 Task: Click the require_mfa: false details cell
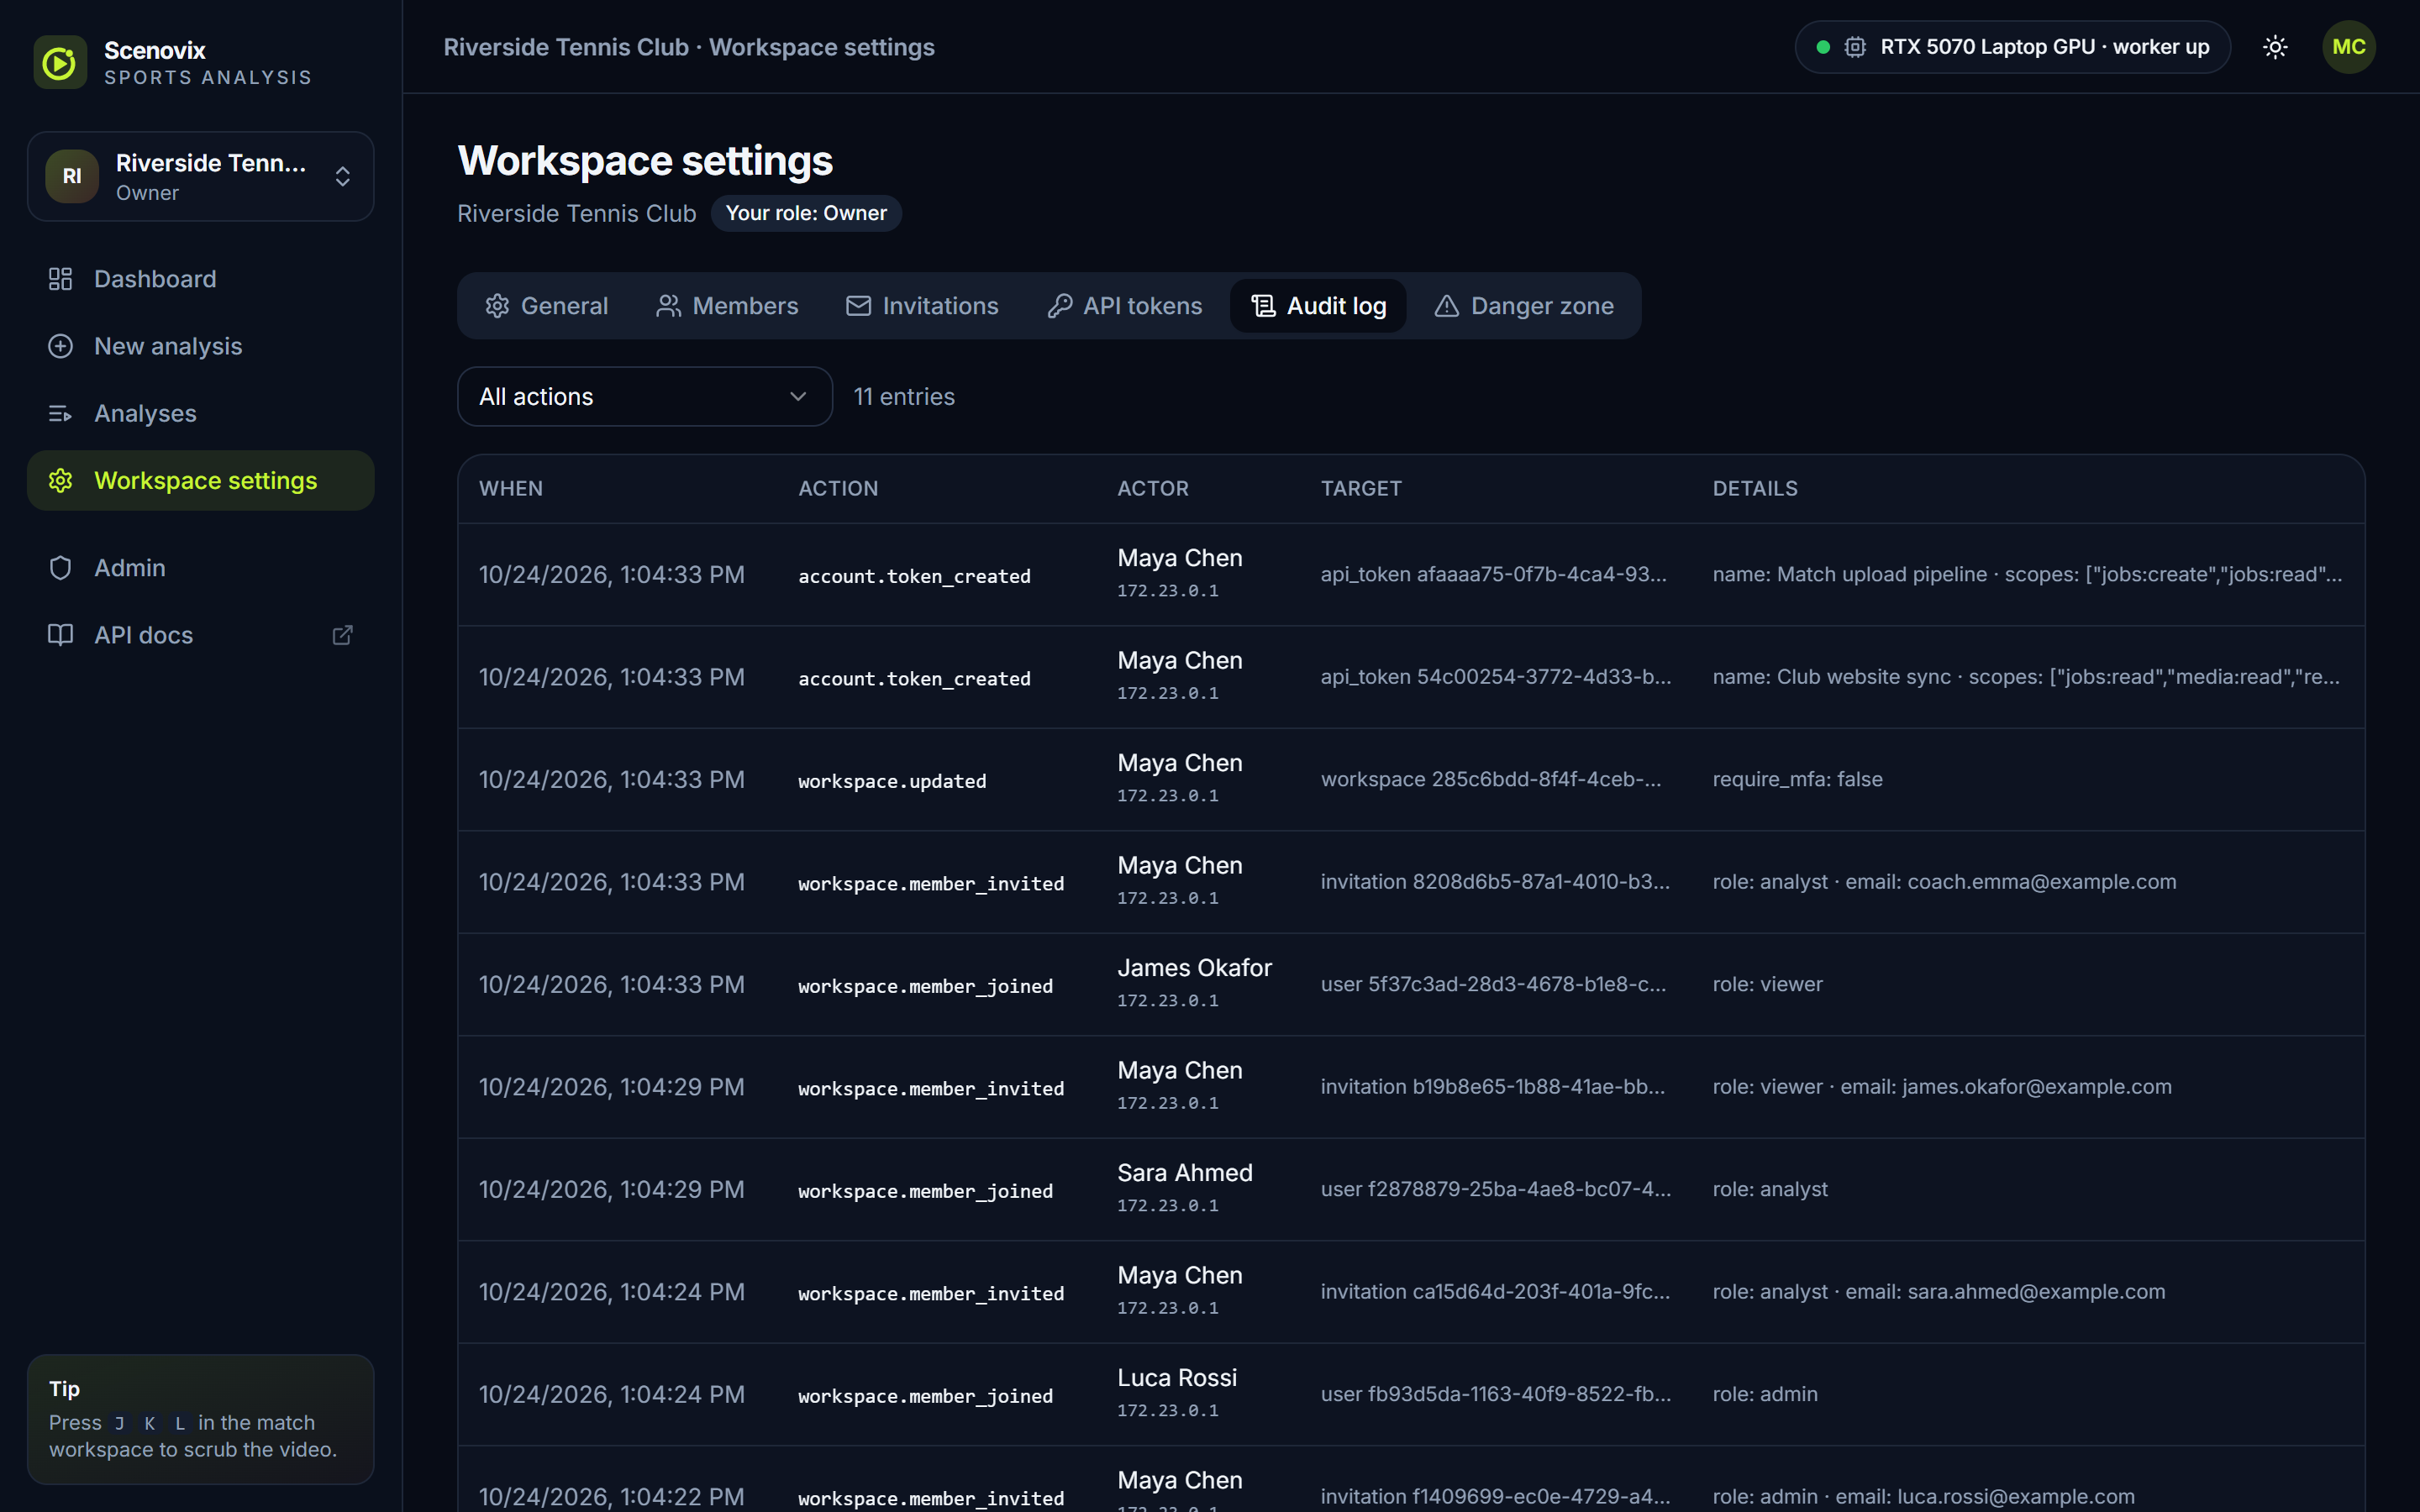(1797, 779)
